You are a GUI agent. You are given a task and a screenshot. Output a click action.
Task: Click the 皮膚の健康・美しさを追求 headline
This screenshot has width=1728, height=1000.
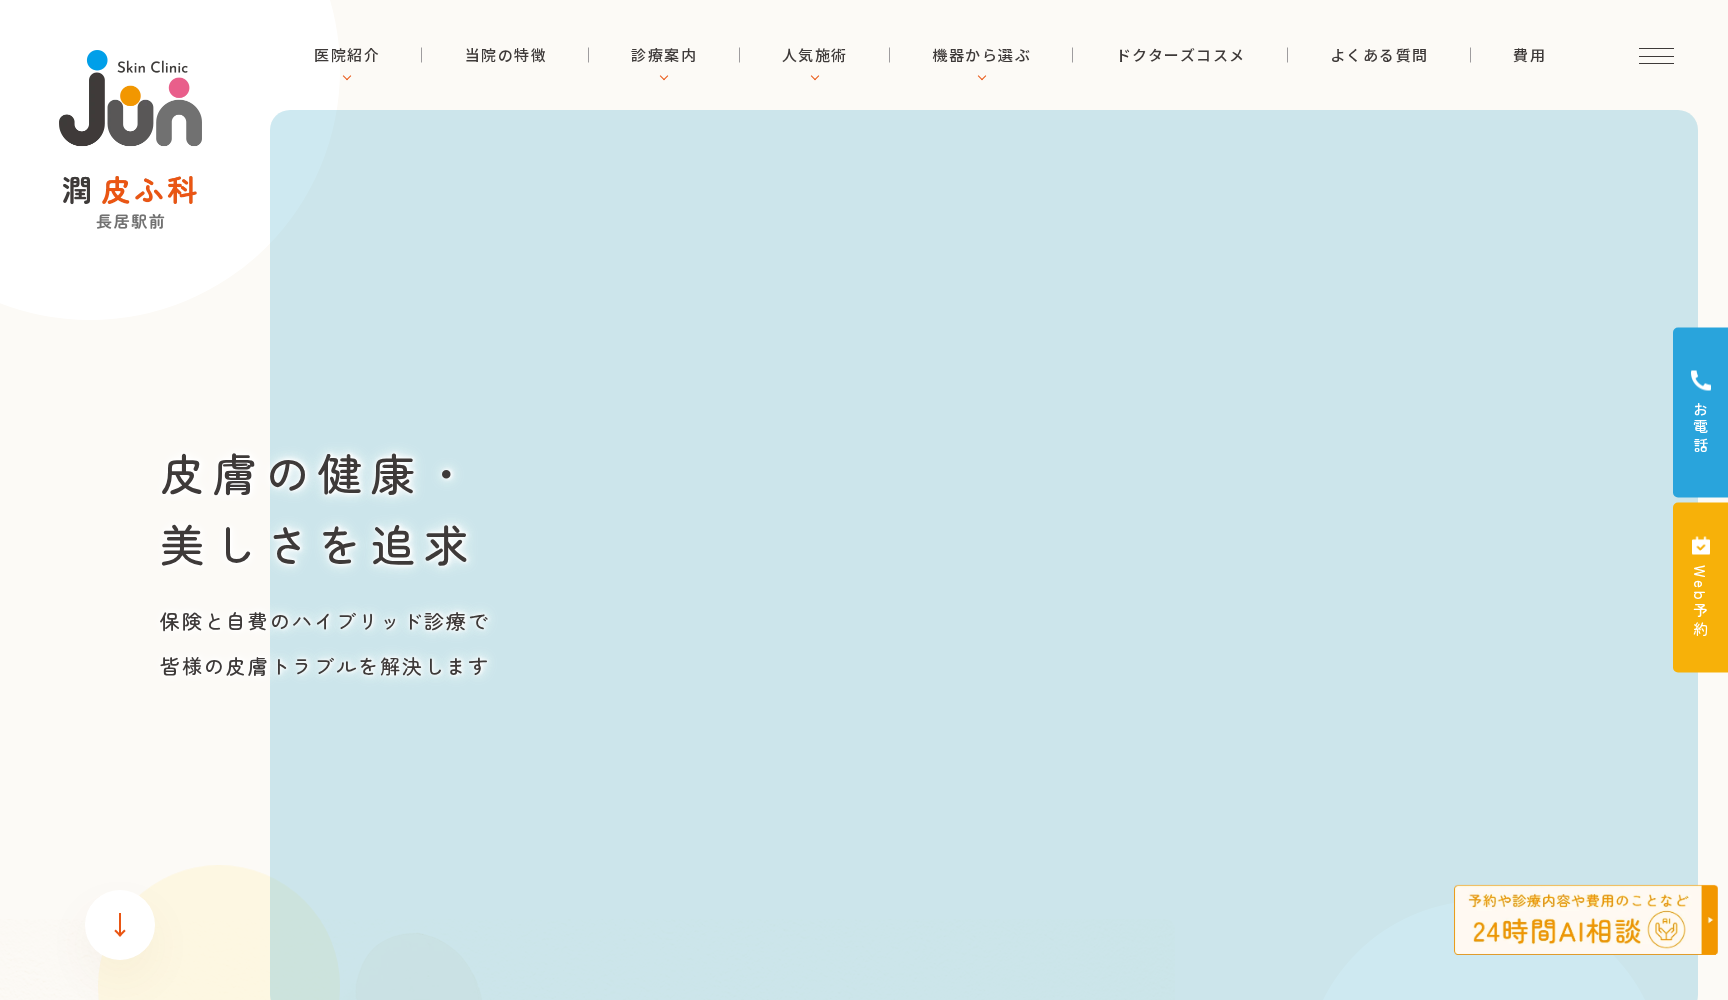click(x=314, y=510)
